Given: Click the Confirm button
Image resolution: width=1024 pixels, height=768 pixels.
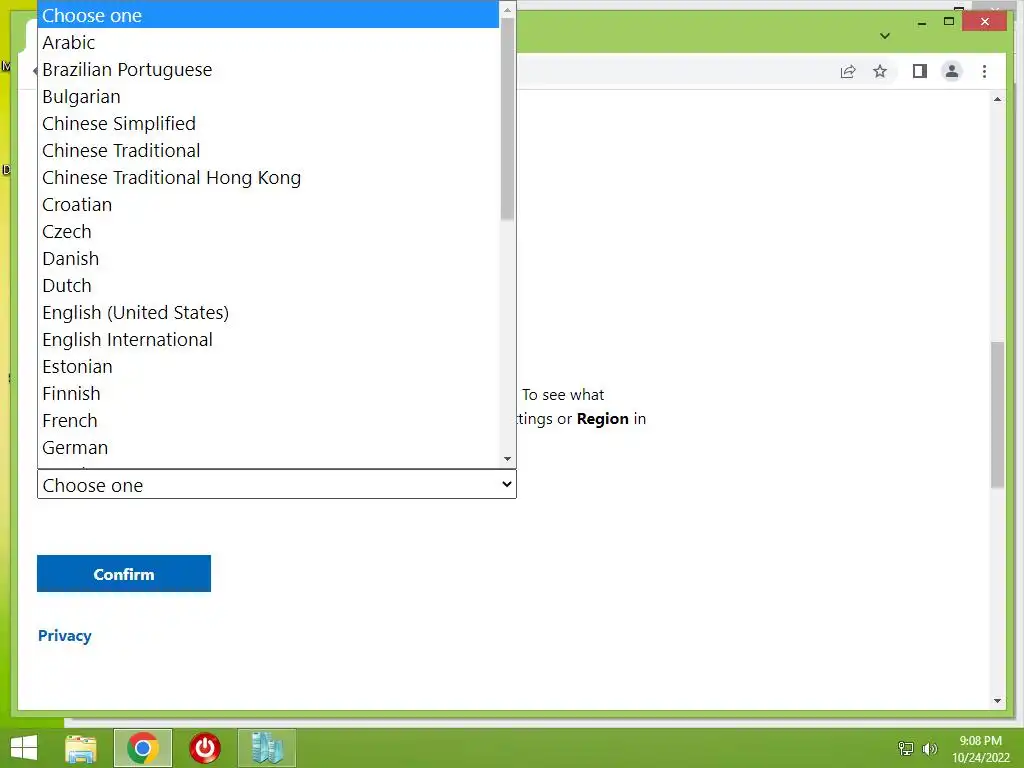Looking at the screenshot, I should 123,573.
